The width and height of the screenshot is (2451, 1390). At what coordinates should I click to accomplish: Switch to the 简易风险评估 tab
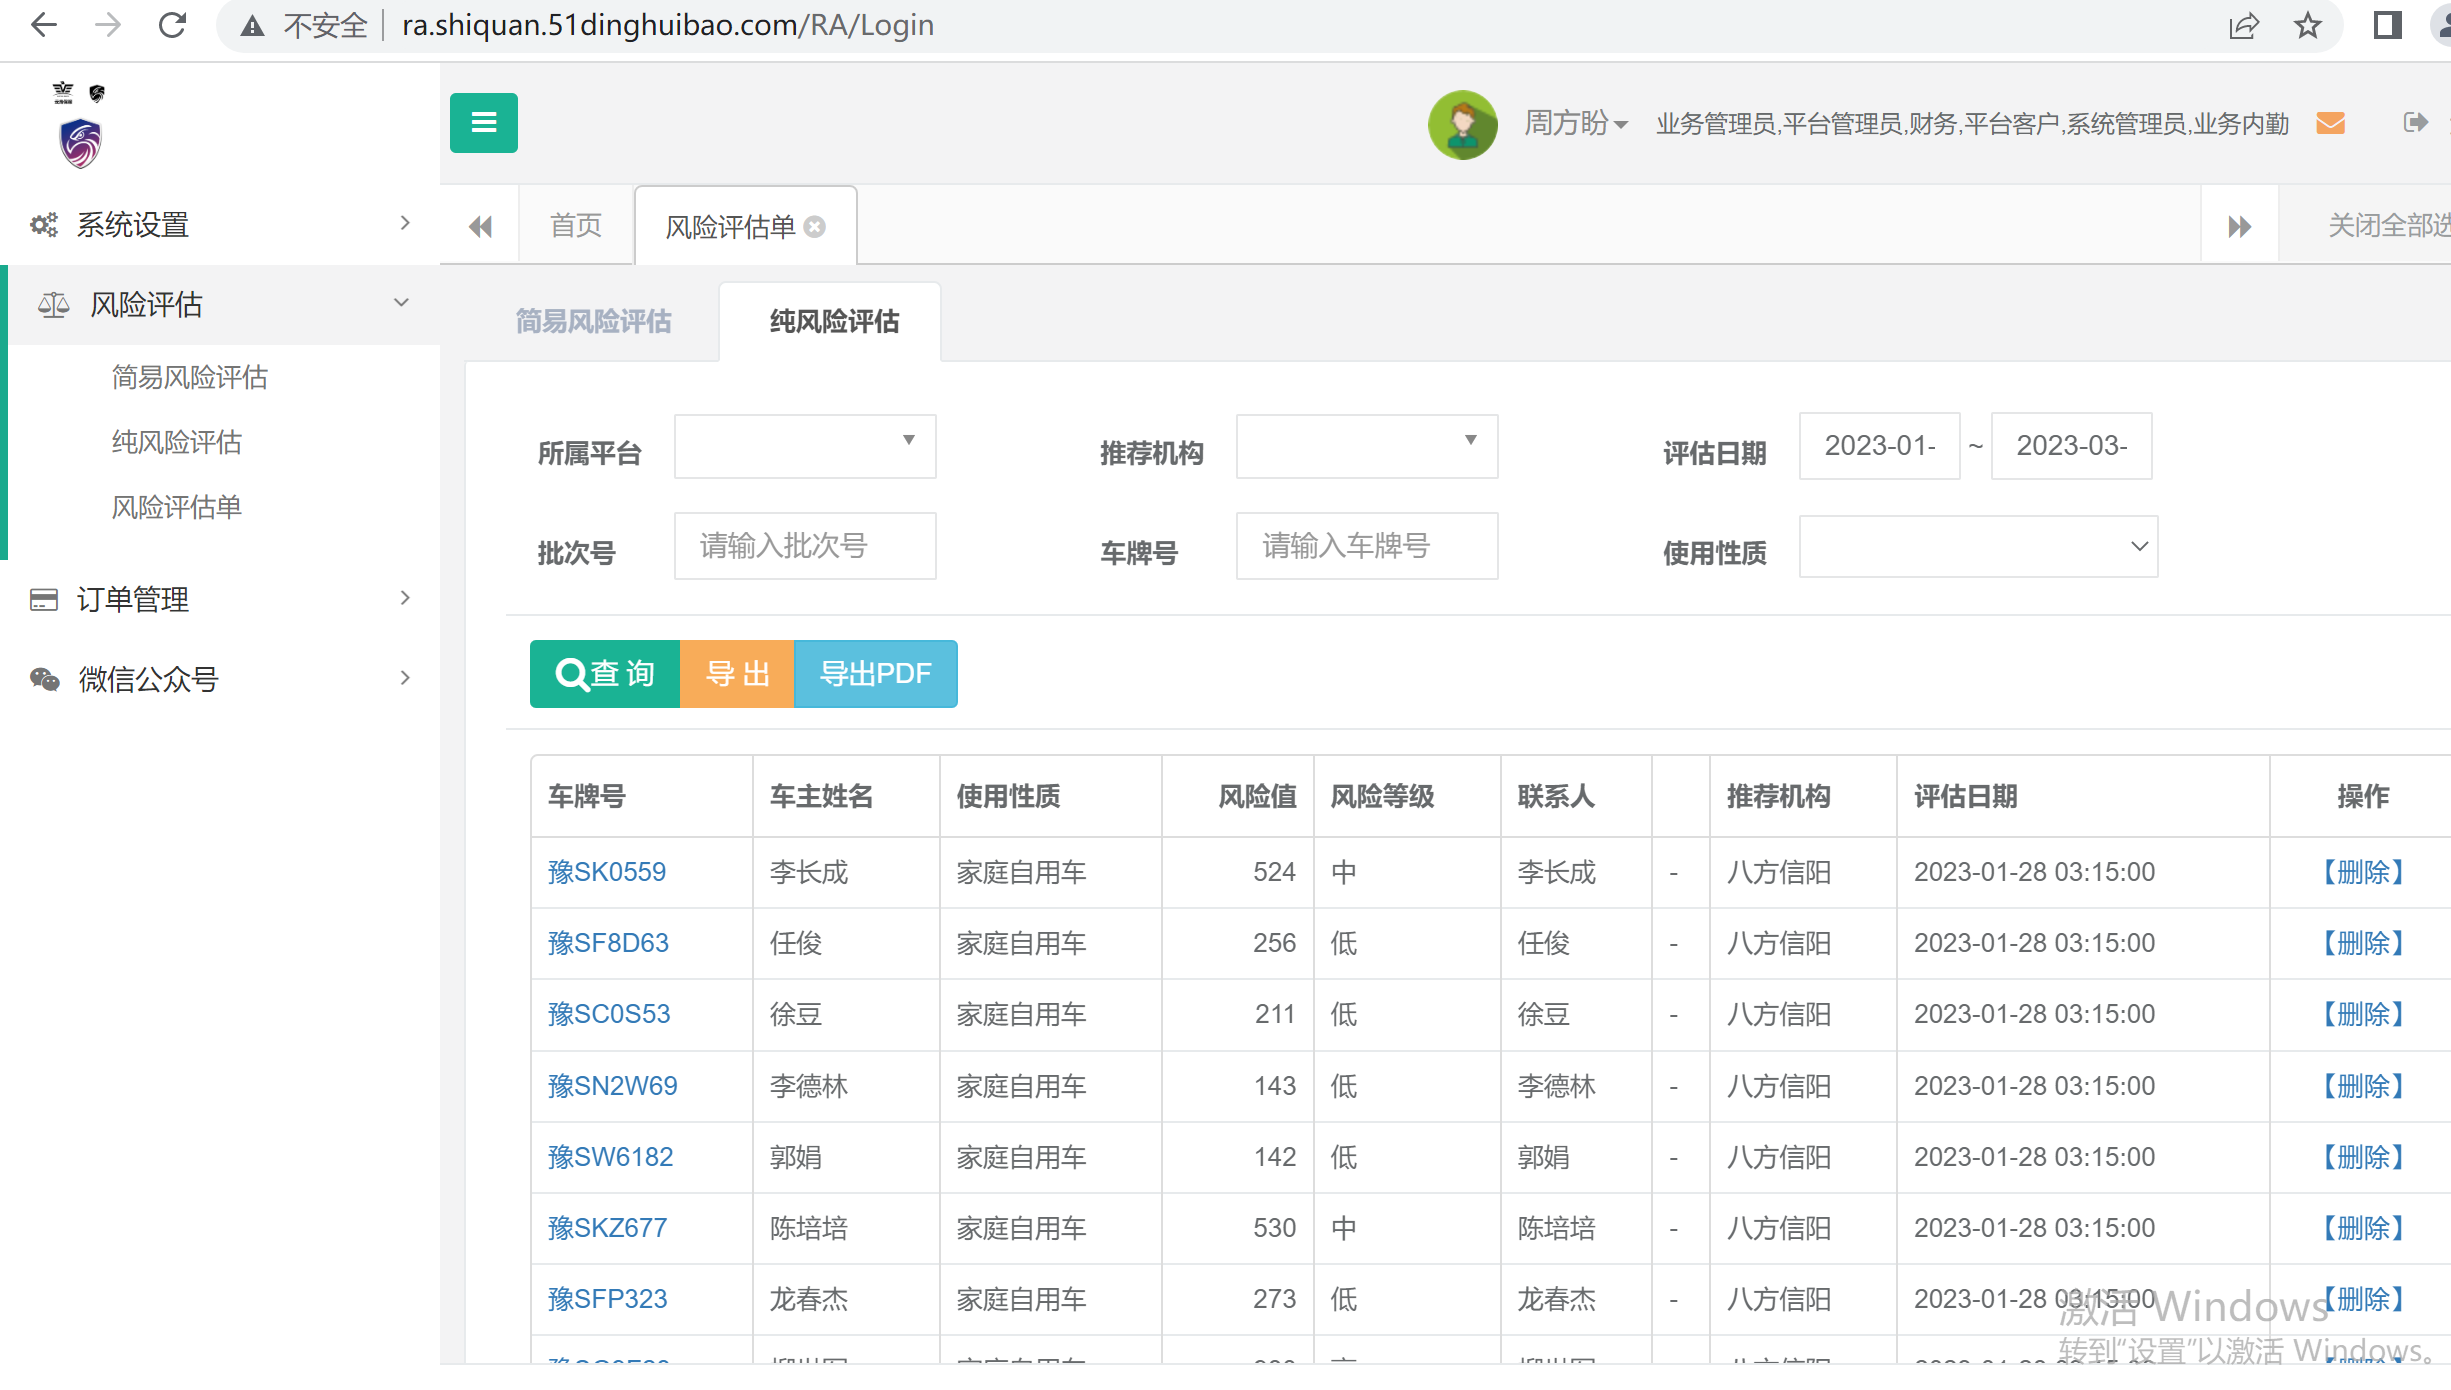click(593, 322)
